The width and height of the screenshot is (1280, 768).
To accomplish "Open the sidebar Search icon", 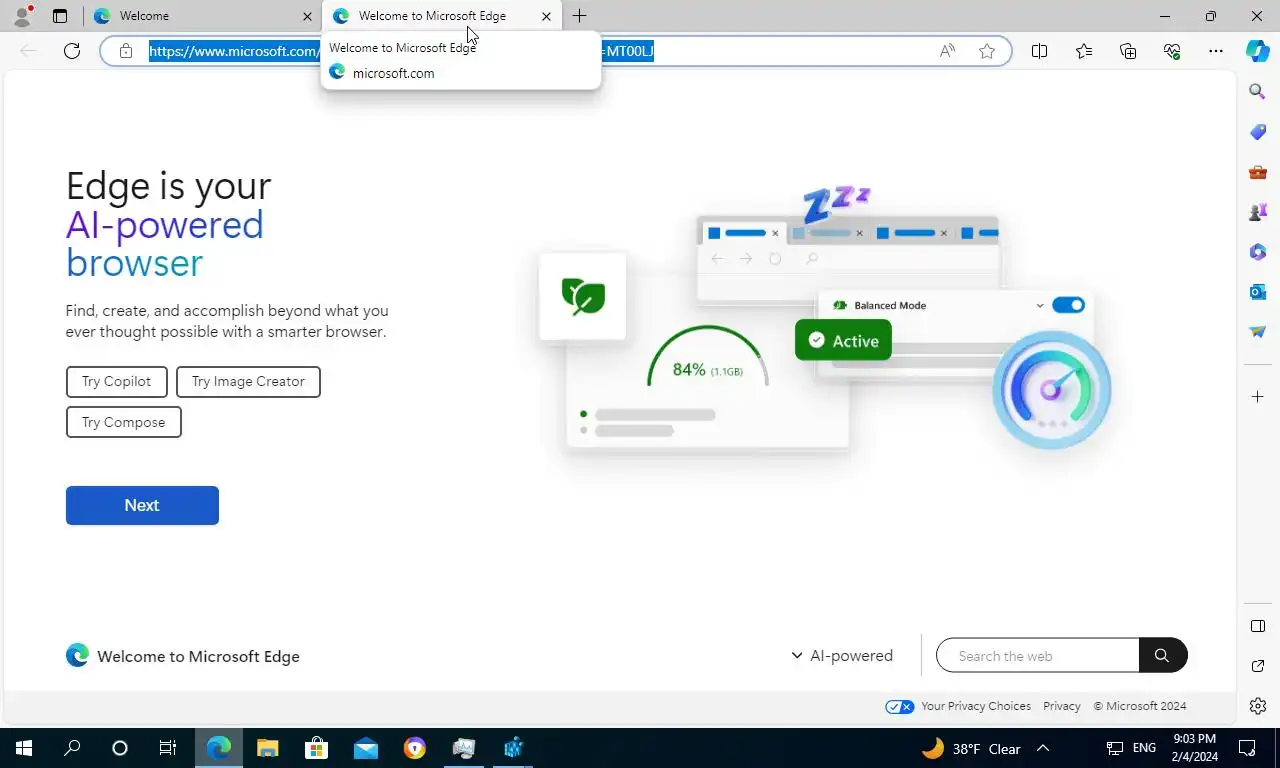I will pyautogui.click(x=1258, y=92).
